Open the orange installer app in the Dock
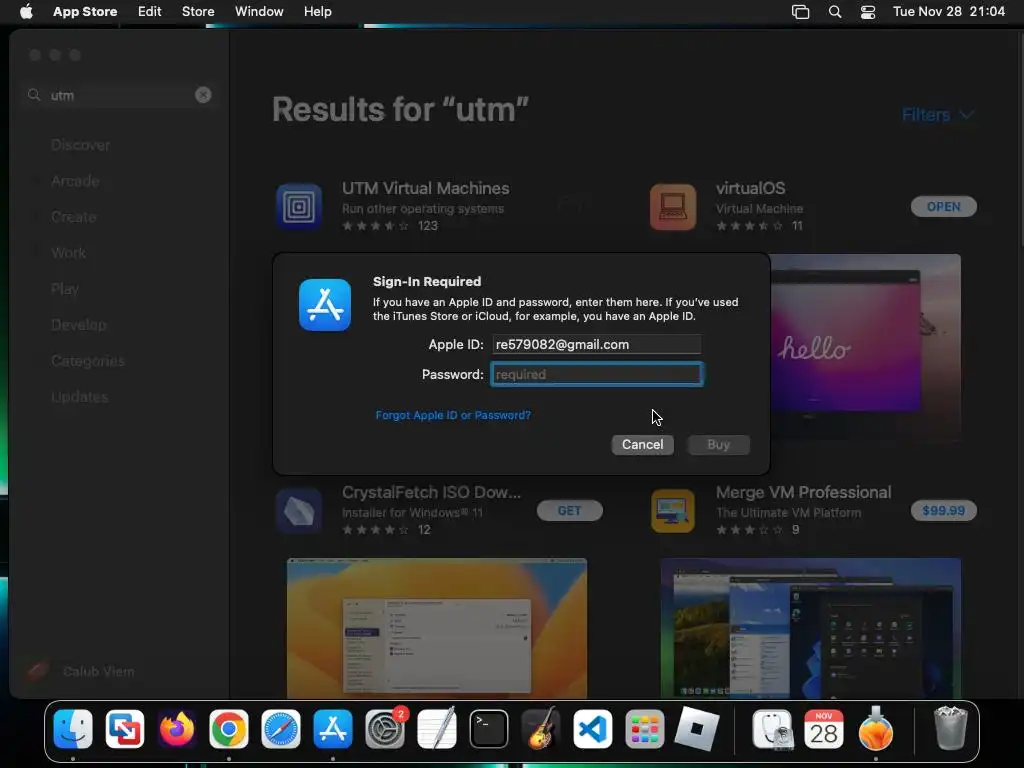 point(876,729)
